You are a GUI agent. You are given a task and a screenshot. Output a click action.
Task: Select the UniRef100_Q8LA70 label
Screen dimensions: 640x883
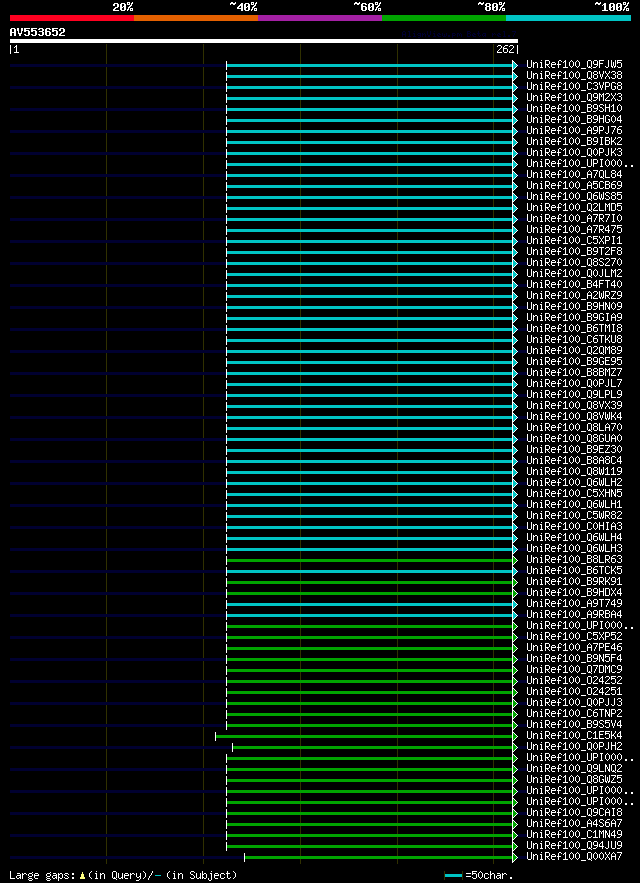(574, 427)
